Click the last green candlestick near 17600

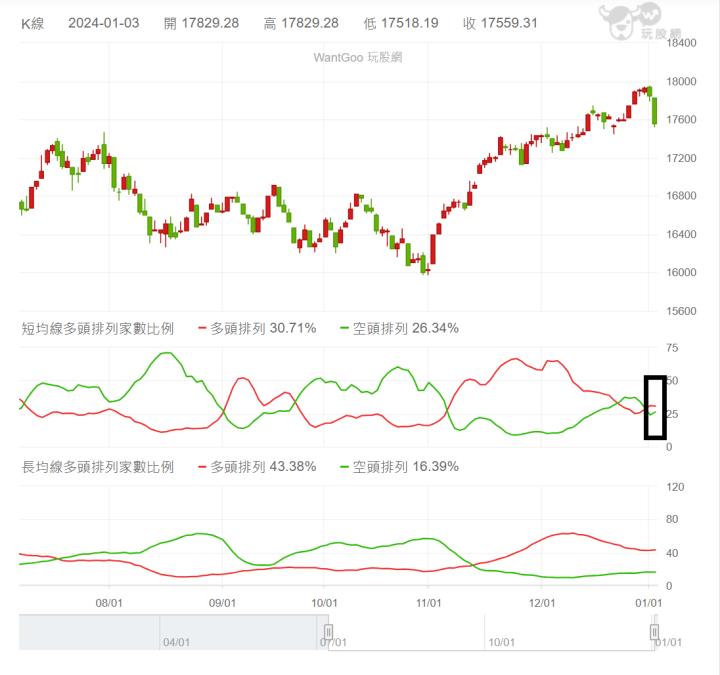[655, 110]
